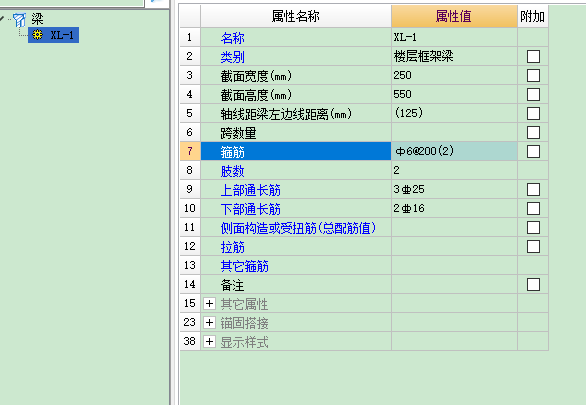Toggle the 上部通长筋 row checkbox

(533, 189)
